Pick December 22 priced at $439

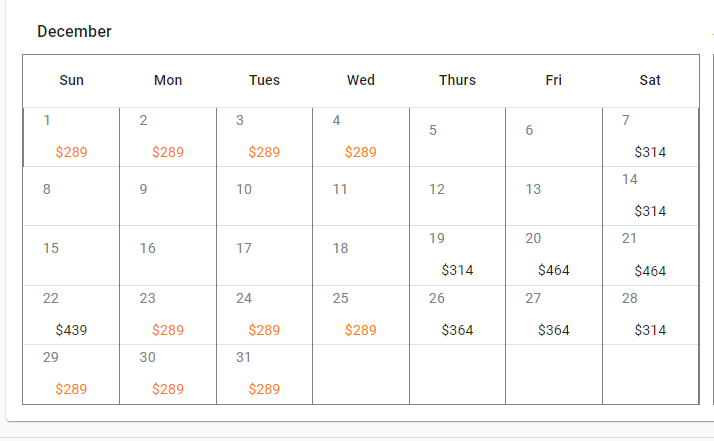coord(71,315)
